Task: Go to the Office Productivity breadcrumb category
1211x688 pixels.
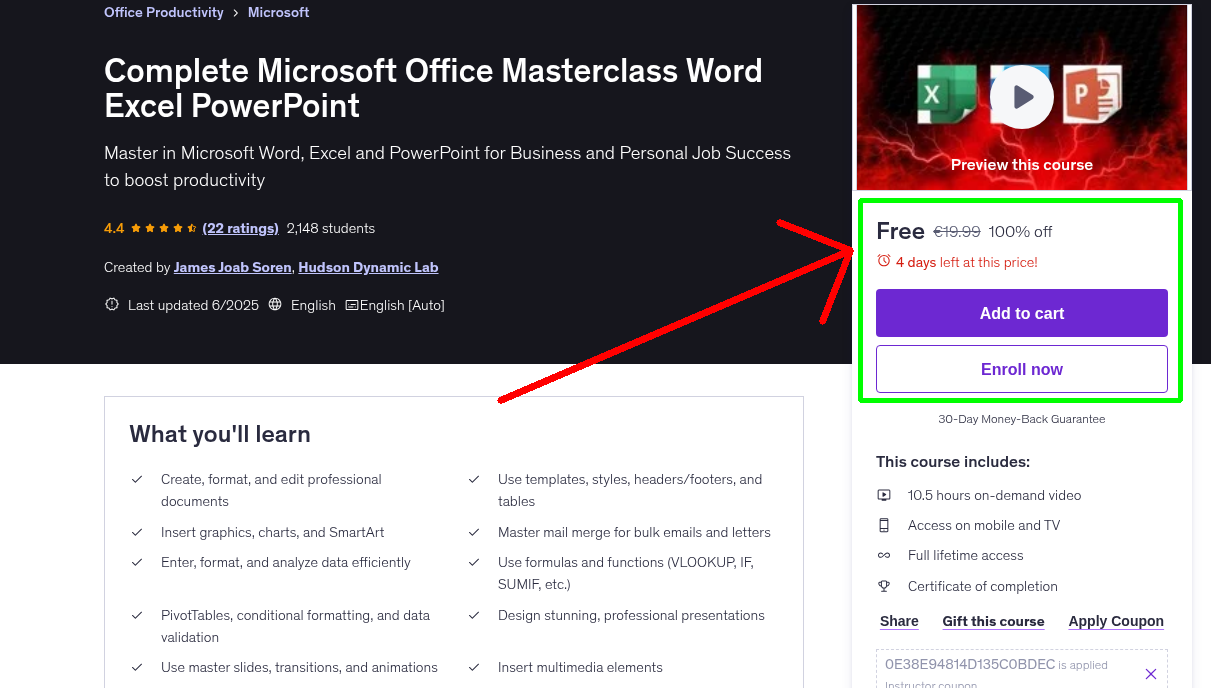Action: click(164, 12)
